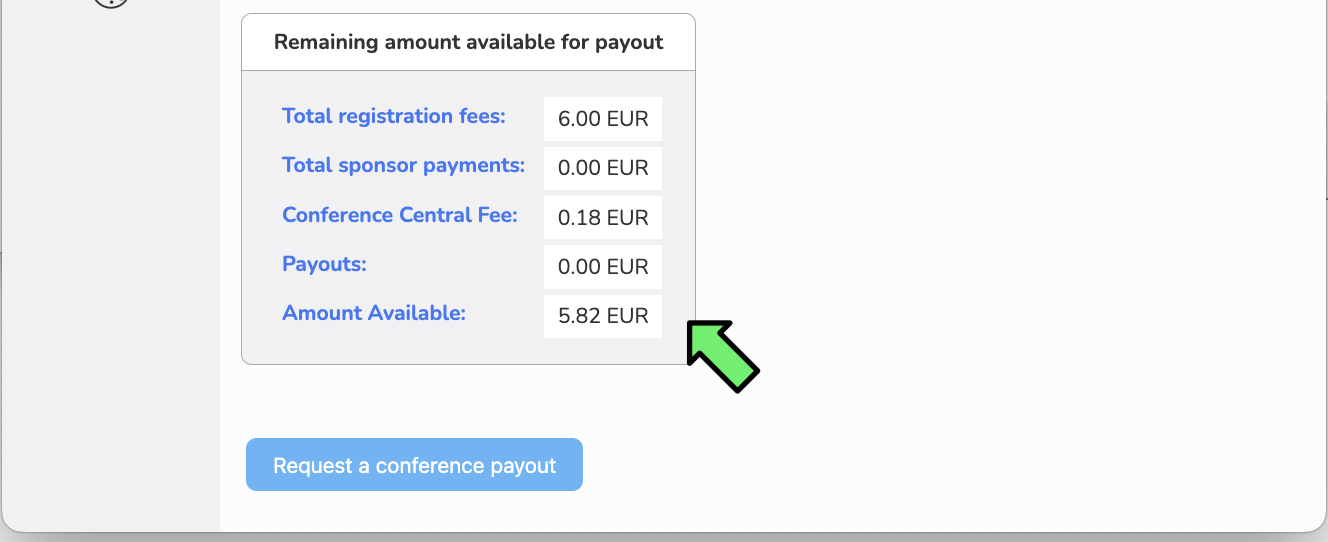Image resolution: width=1328 pixels, height=542 pixels.
Task: Select the 5.82 EUR available amount
Action: (x=603, y=316)
